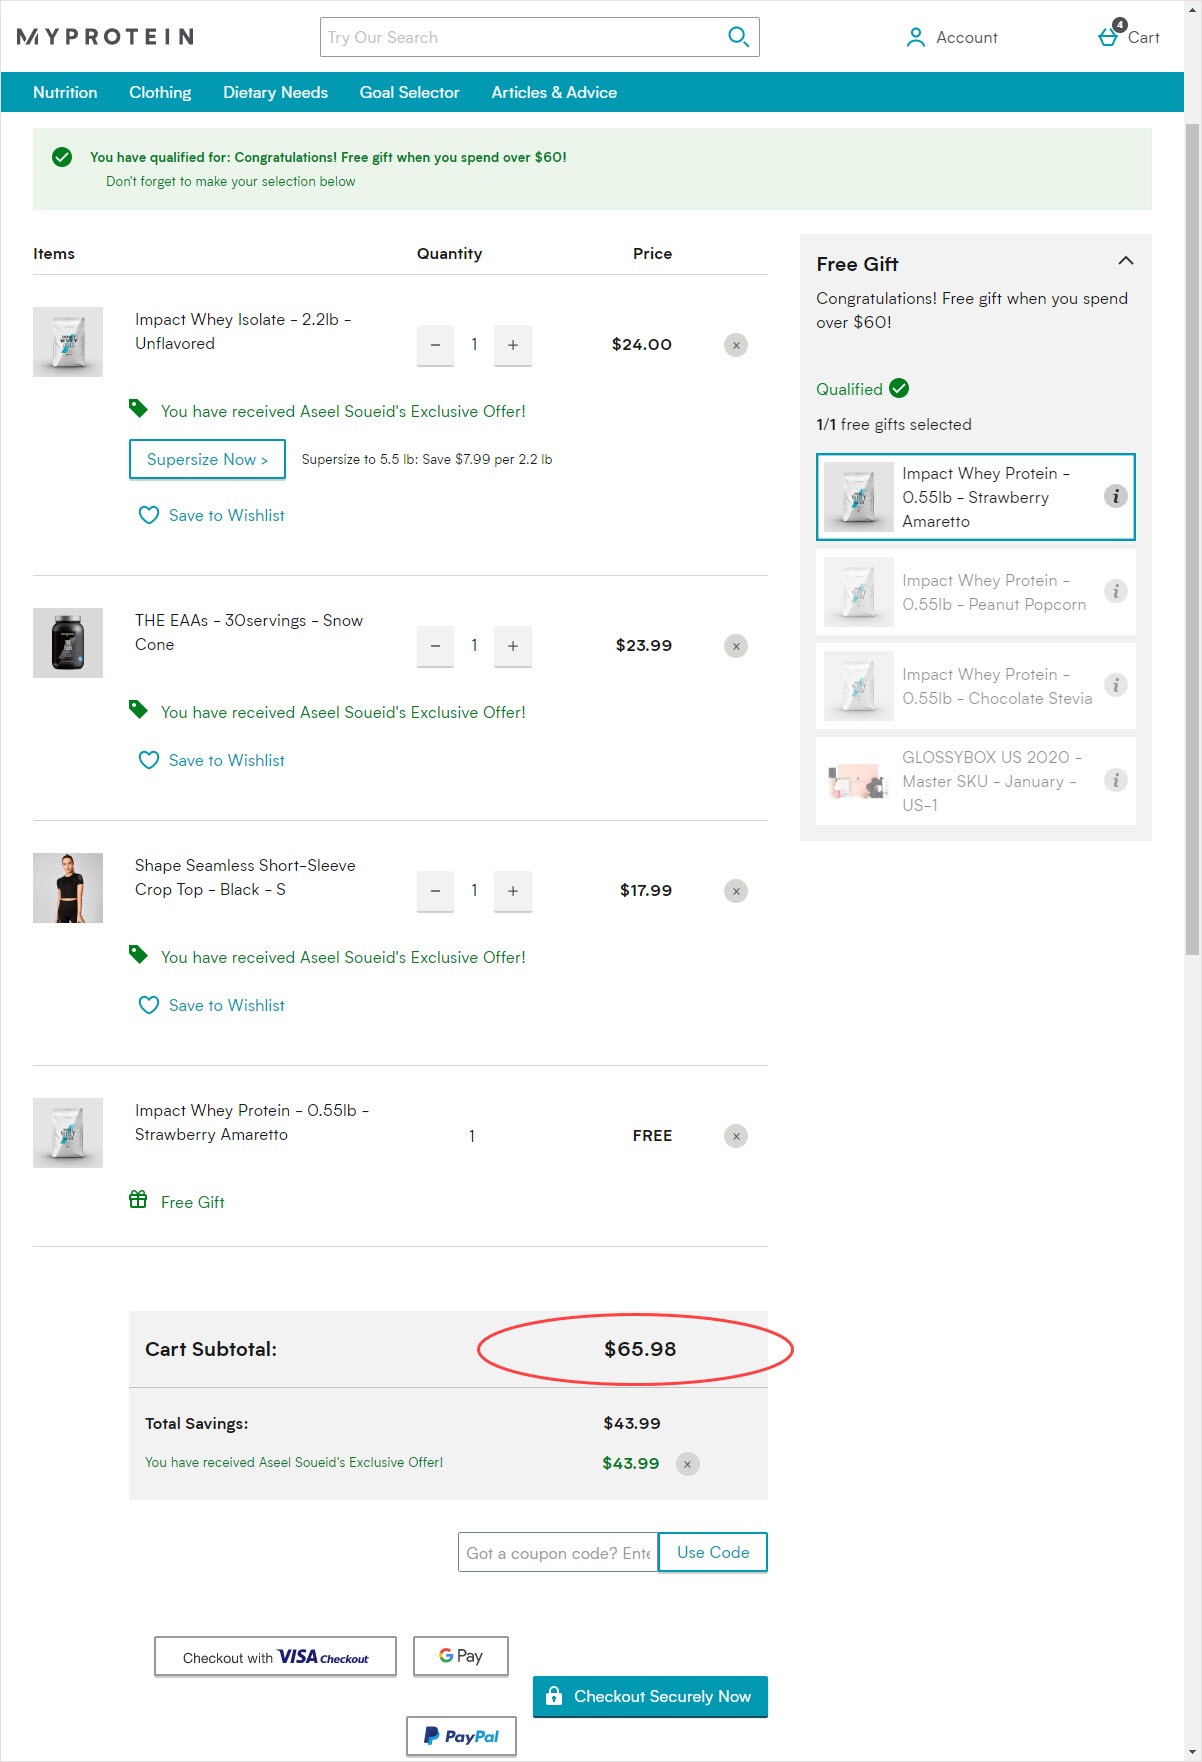Click Impact Whey Isolate Unflavored product name
Viewport: 1202px width, 1762px height.
[x=243, y=331]
